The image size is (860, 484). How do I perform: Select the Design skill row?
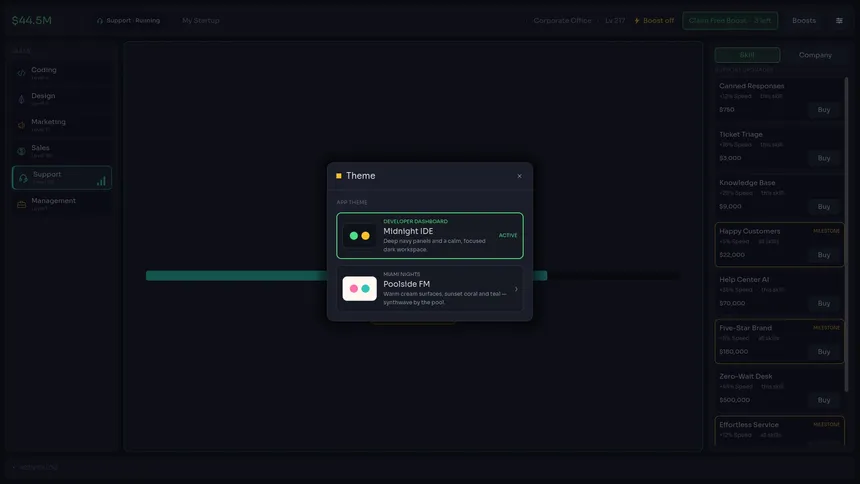click(x=61, y=99)
